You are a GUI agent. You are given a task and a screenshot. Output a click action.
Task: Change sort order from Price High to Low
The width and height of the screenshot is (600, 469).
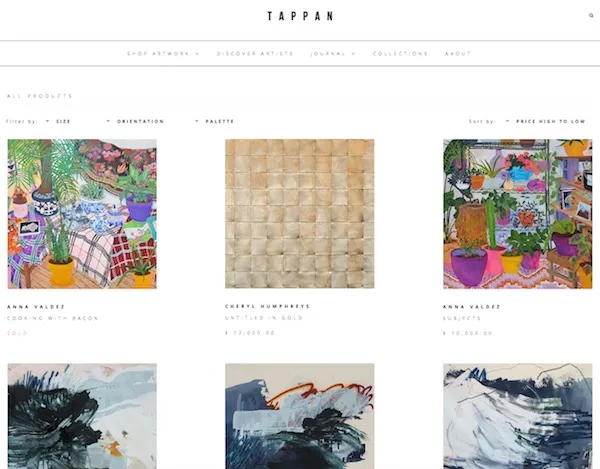545,121
